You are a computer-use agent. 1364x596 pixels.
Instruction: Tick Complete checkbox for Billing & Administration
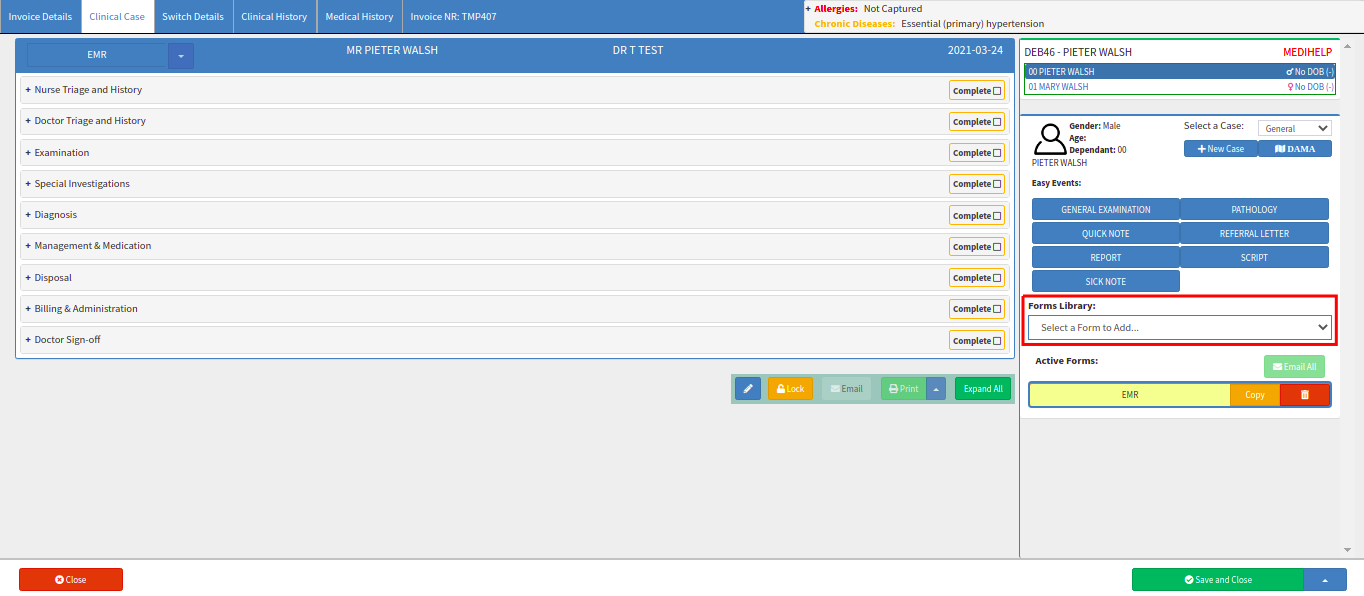[x=997, y=309]
